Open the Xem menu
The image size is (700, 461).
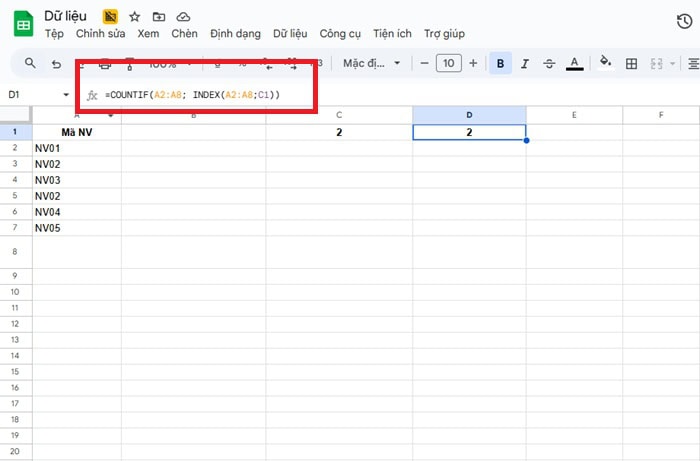[x=148, y=33]
